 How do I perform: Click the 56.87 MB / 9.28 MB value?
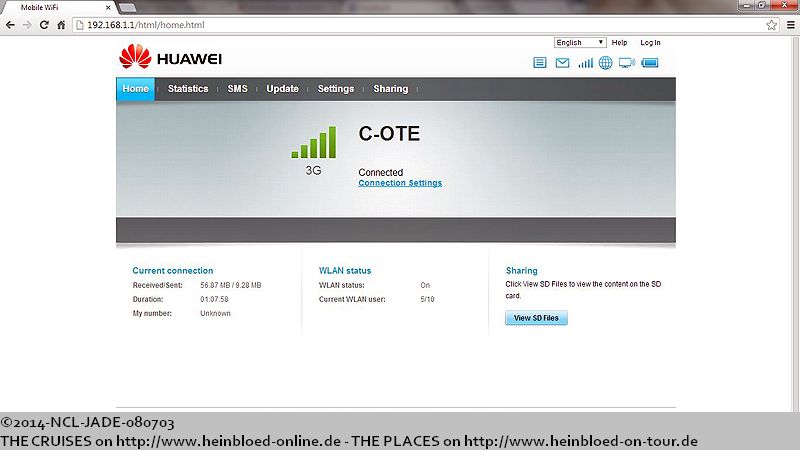click(x=231, y=285)
